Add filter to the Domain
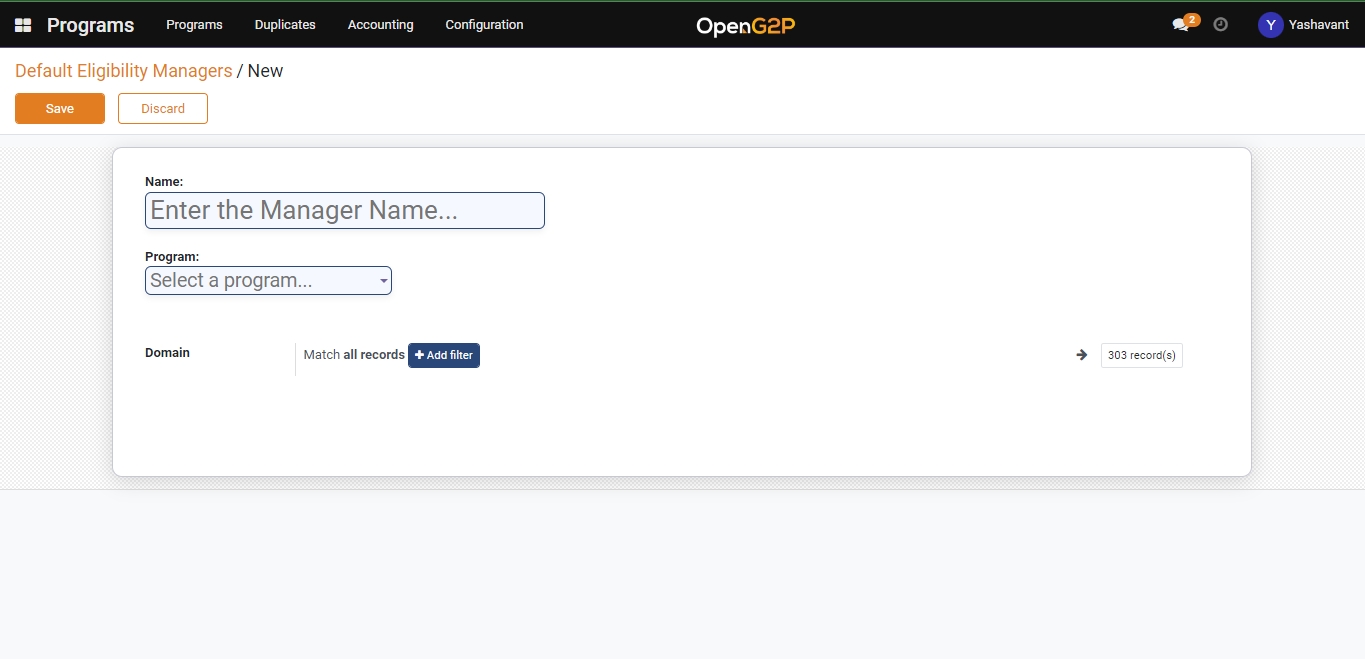The height and width of the screenshot is (659, 1365). (x=444, y=355)
